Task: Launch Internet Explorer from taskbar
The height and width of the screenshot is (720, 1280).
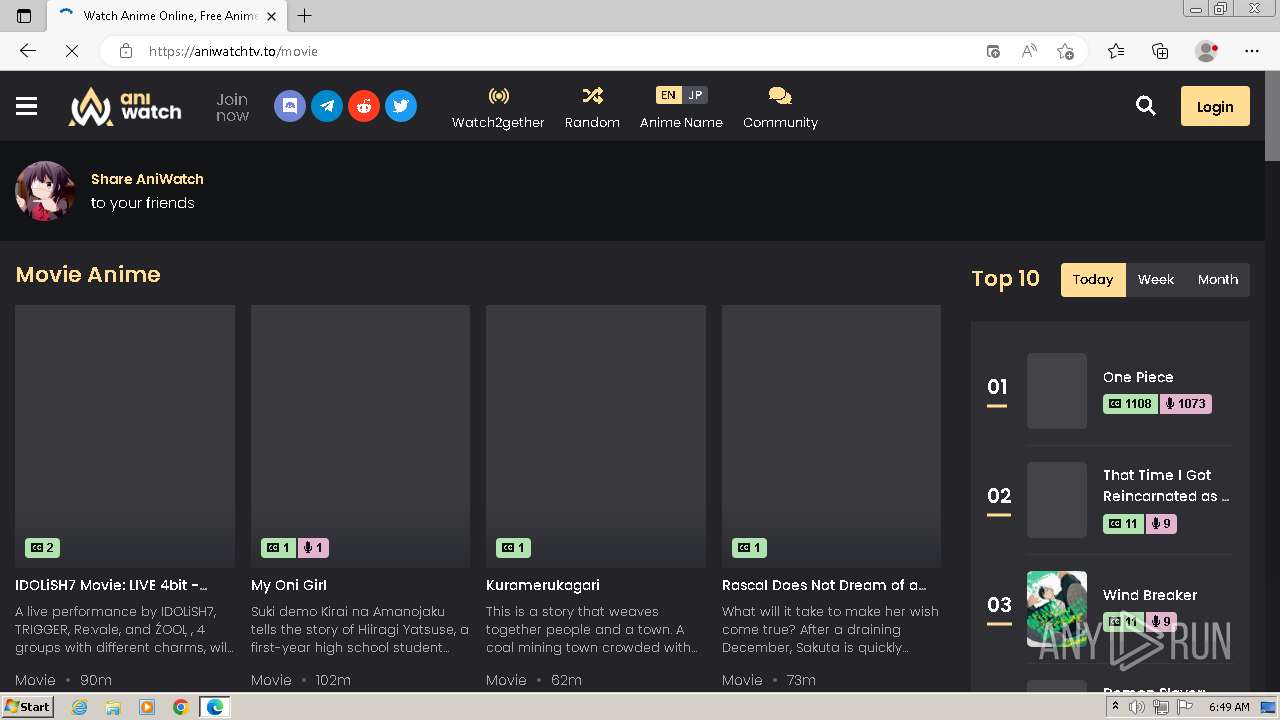Action: (80, 707)
